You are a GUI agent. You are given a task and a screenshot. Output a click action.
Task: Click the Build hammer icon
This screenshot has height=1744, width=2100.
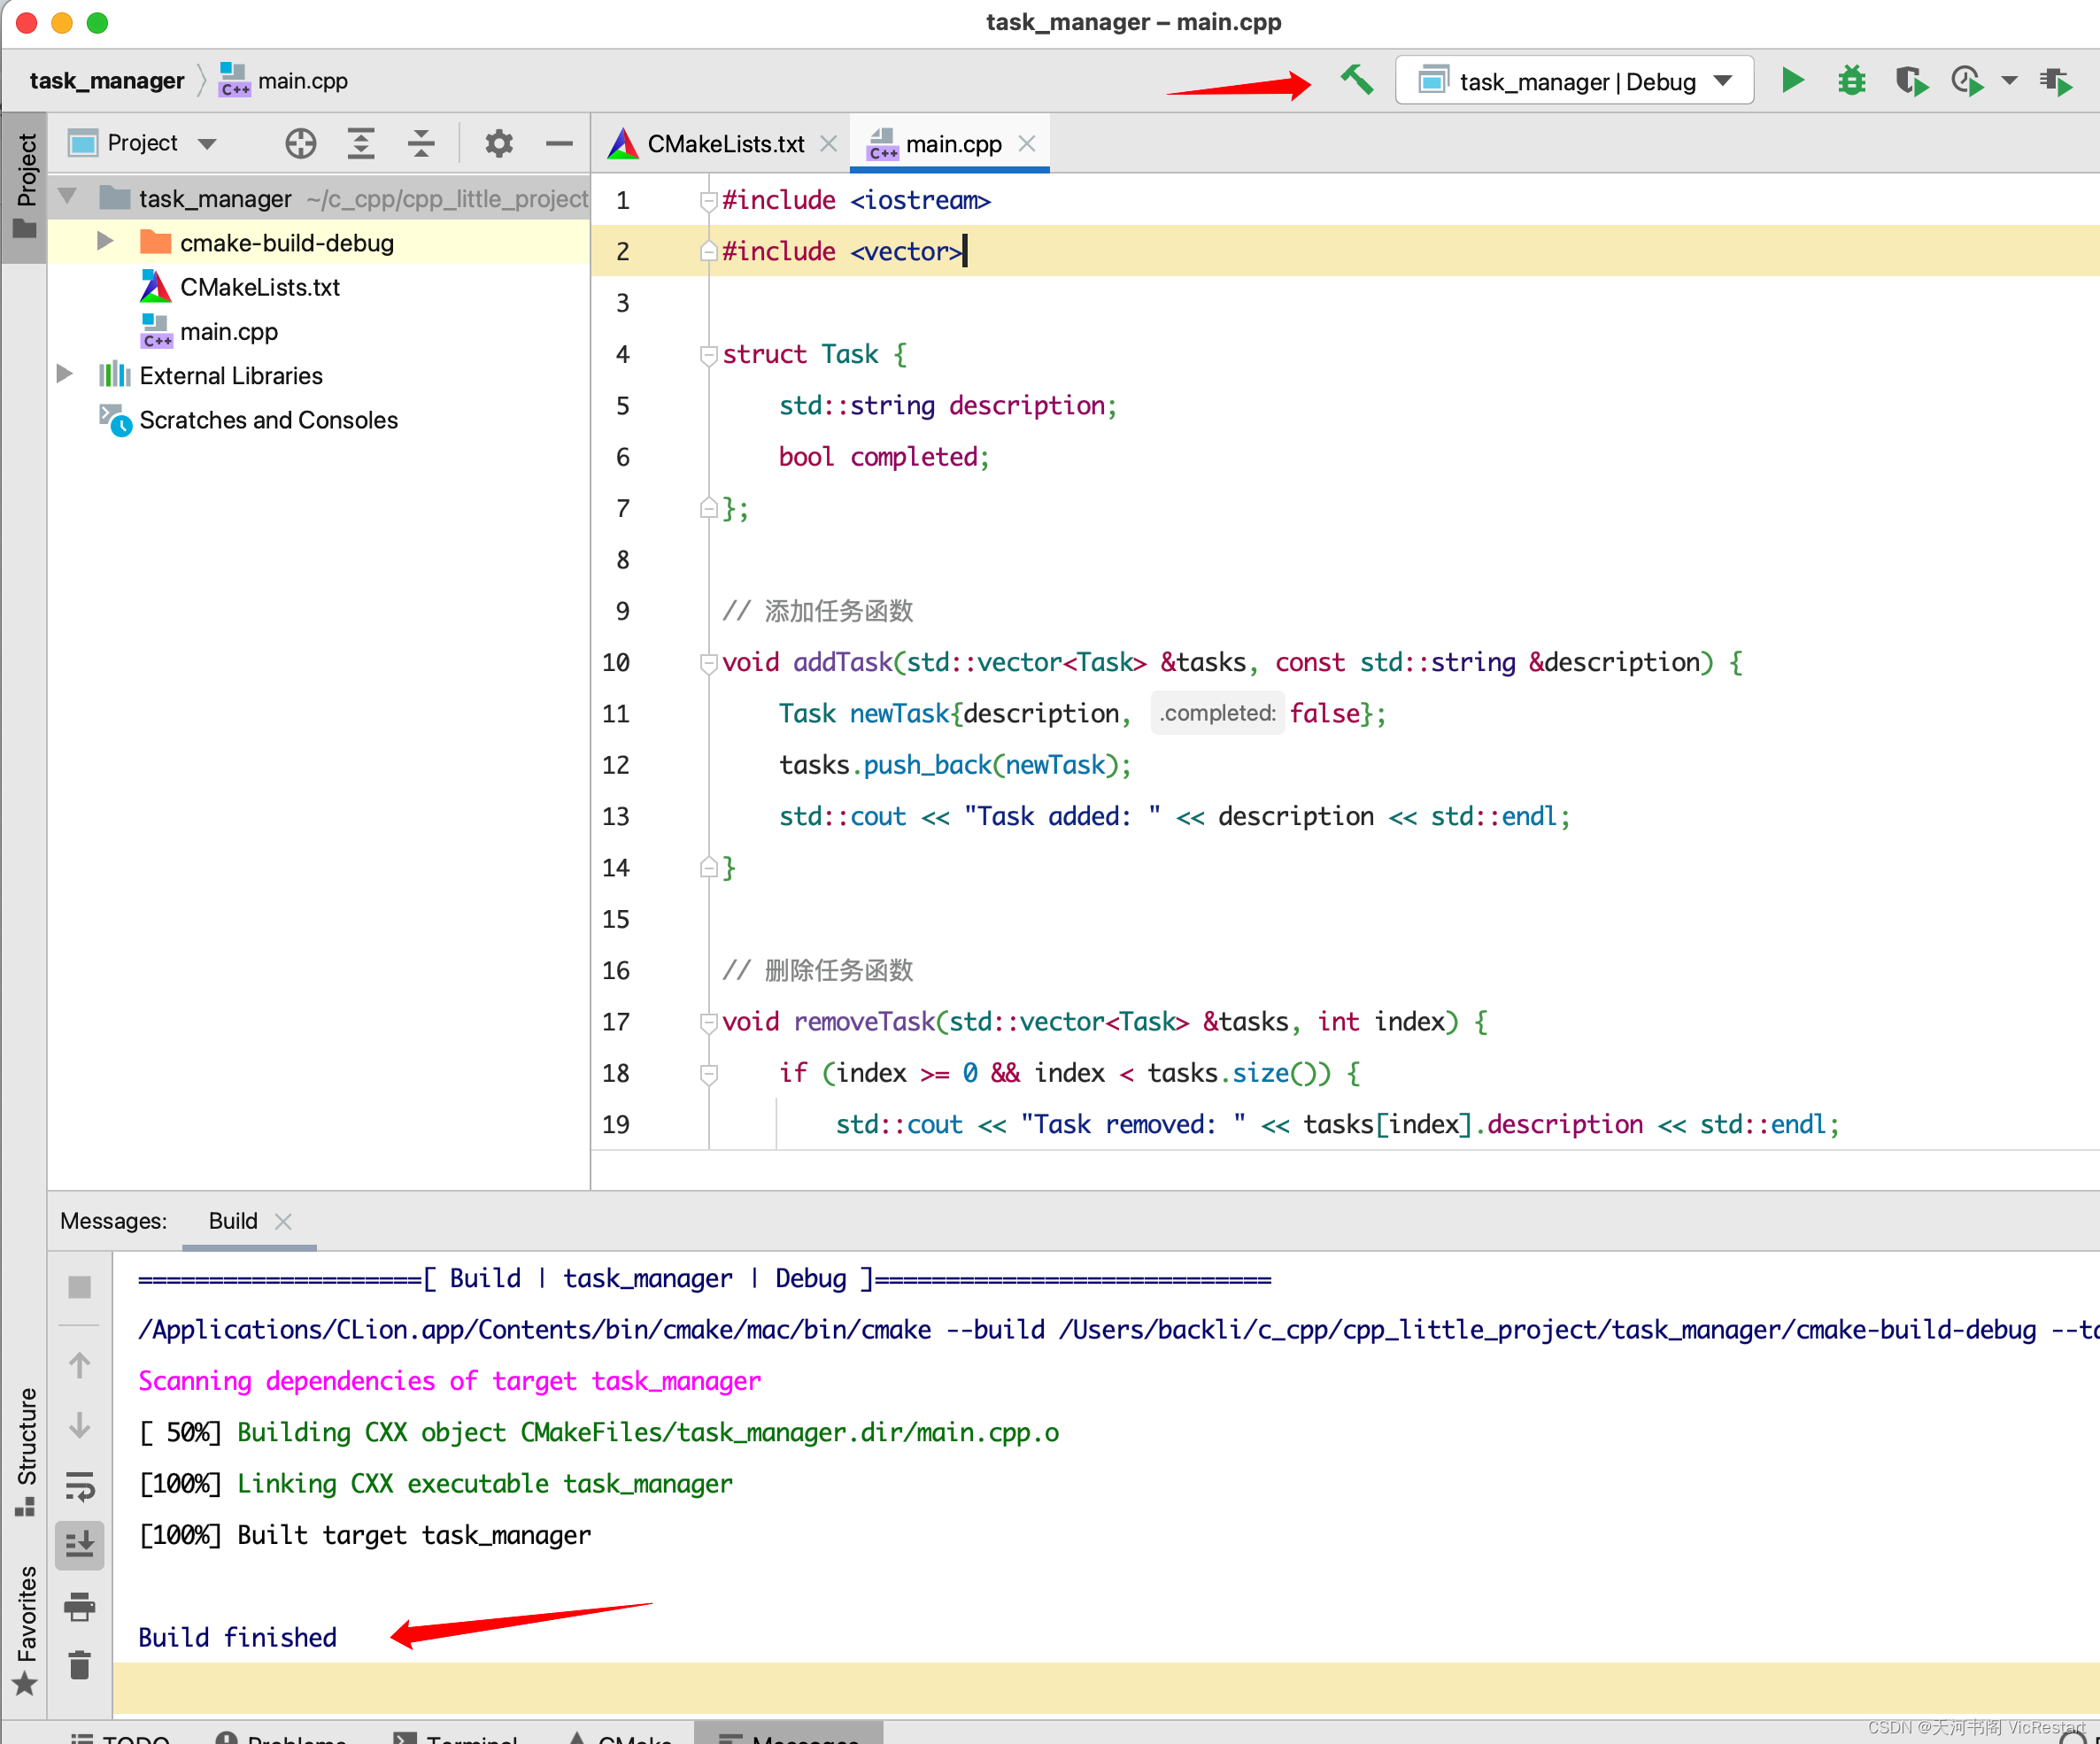pos(1357,80)
